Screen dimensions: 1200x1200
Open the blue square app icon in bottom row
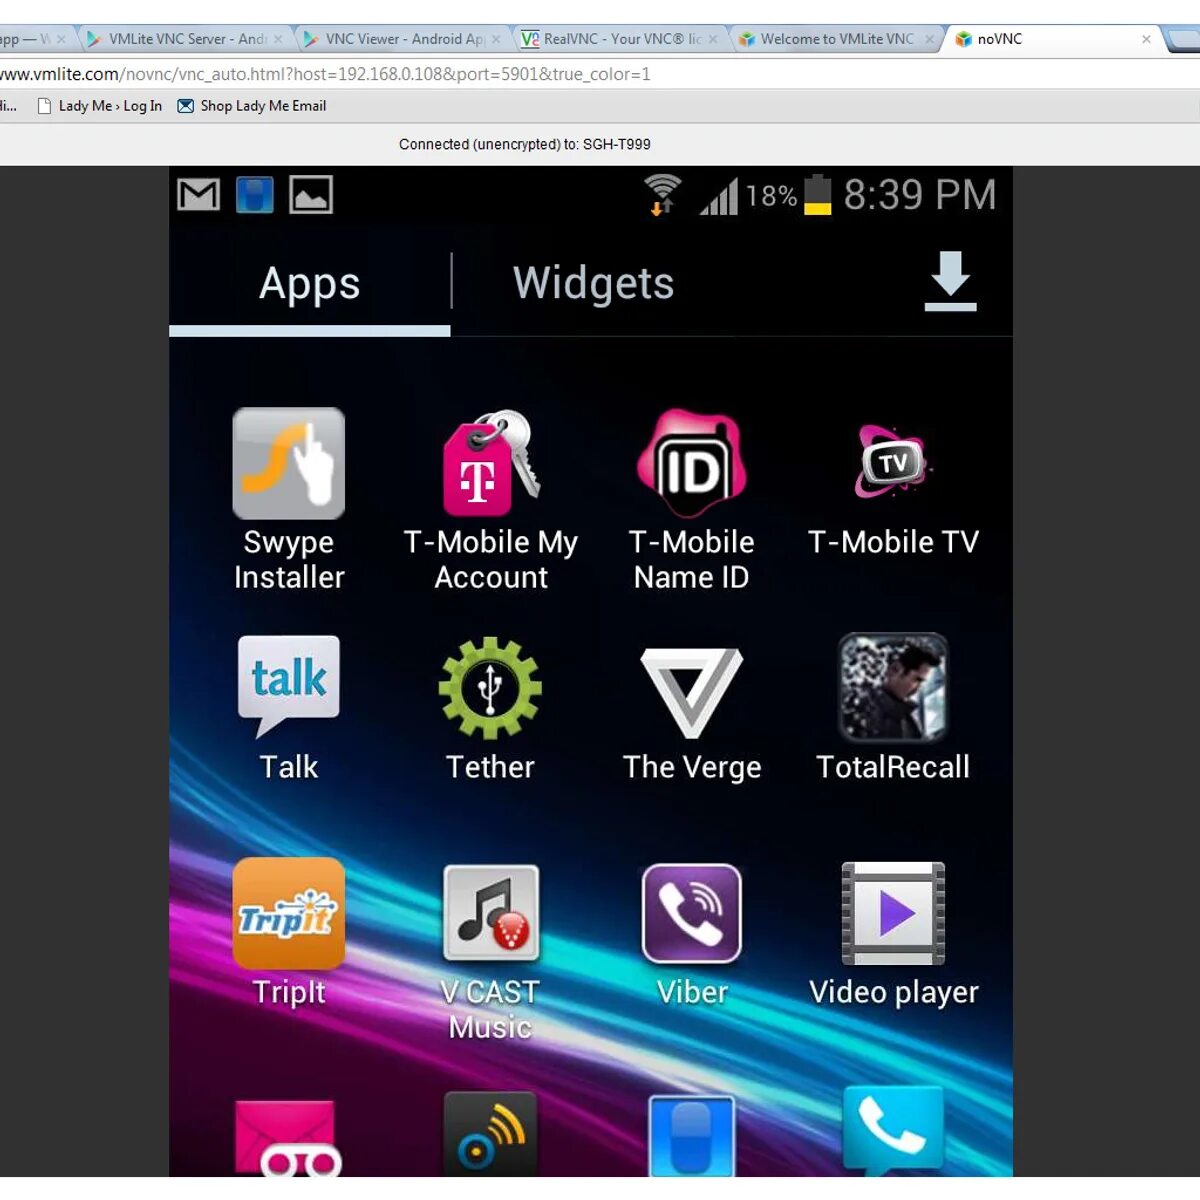tap(691, 1136)
